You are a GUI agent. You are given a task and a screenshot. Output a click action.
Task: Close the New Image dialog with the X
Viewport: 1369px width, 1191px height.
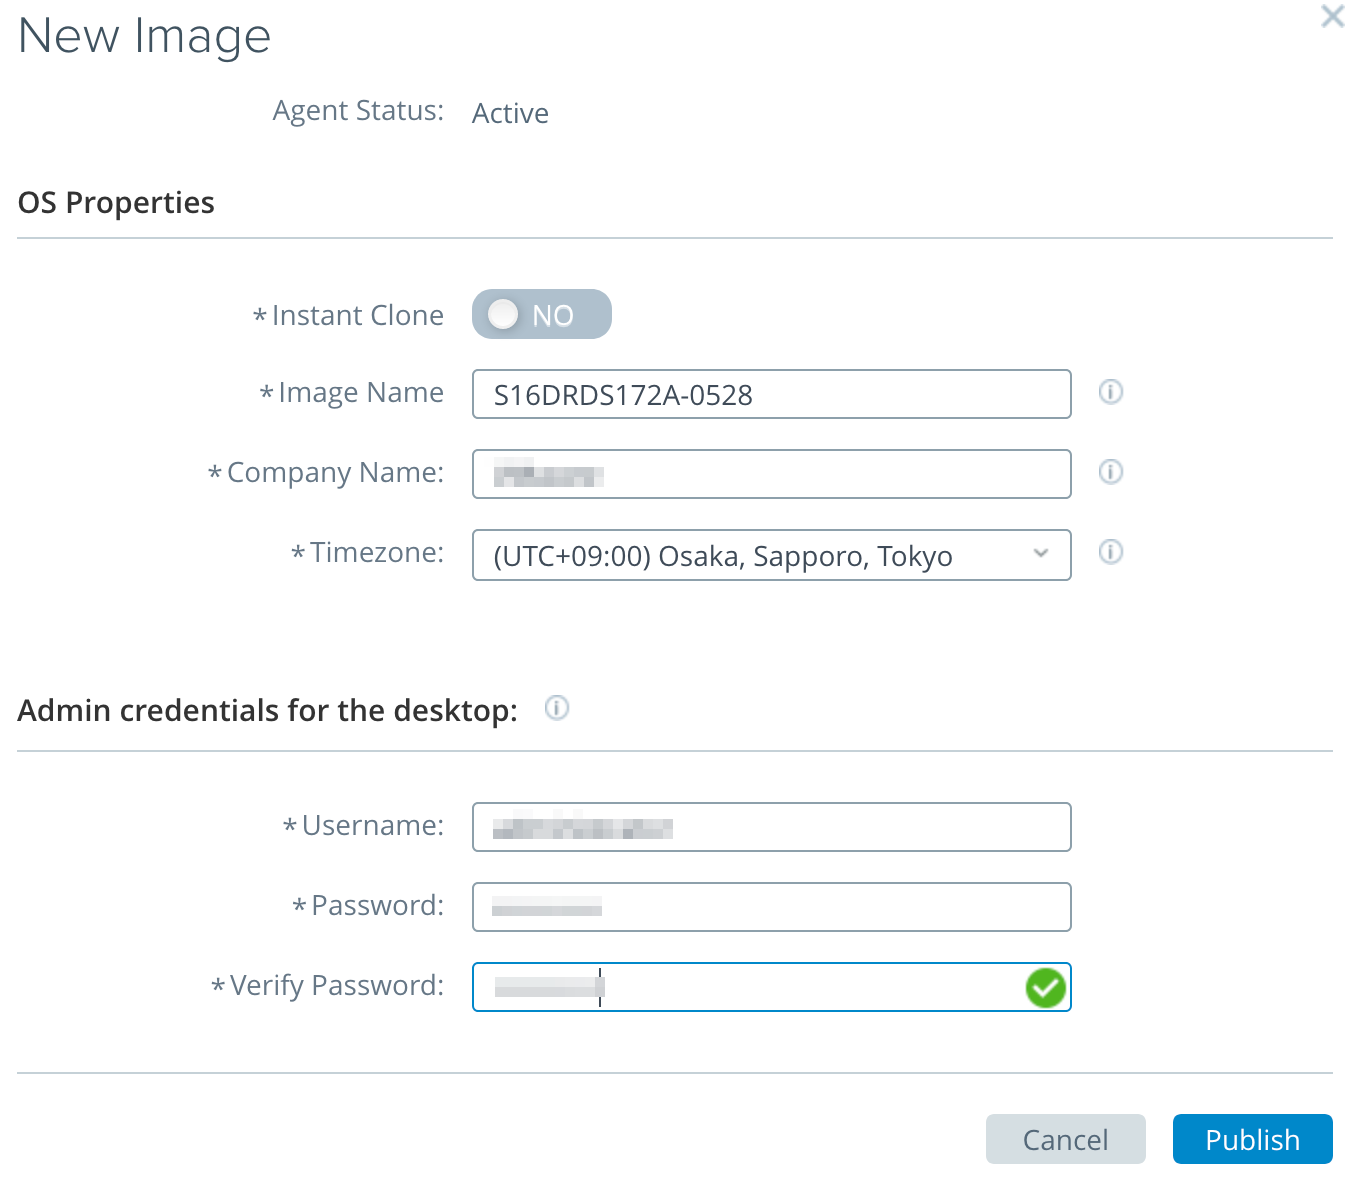click(x=1332, y=16)
